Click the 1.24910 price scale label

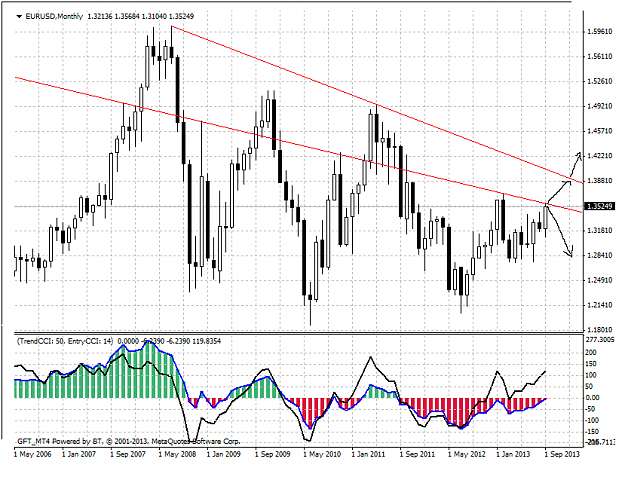tap(600, 280)
